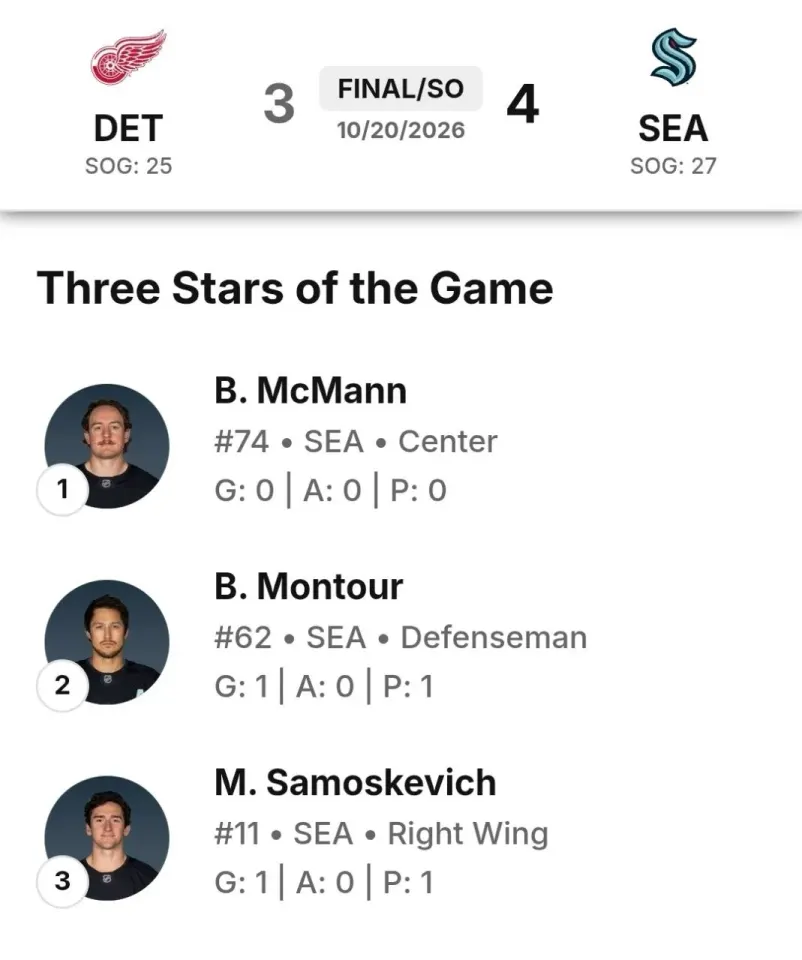Tap the DET team abbreviation
This screenshot has height=960, width=802.
pyautogui.click(x=129, y=129)
